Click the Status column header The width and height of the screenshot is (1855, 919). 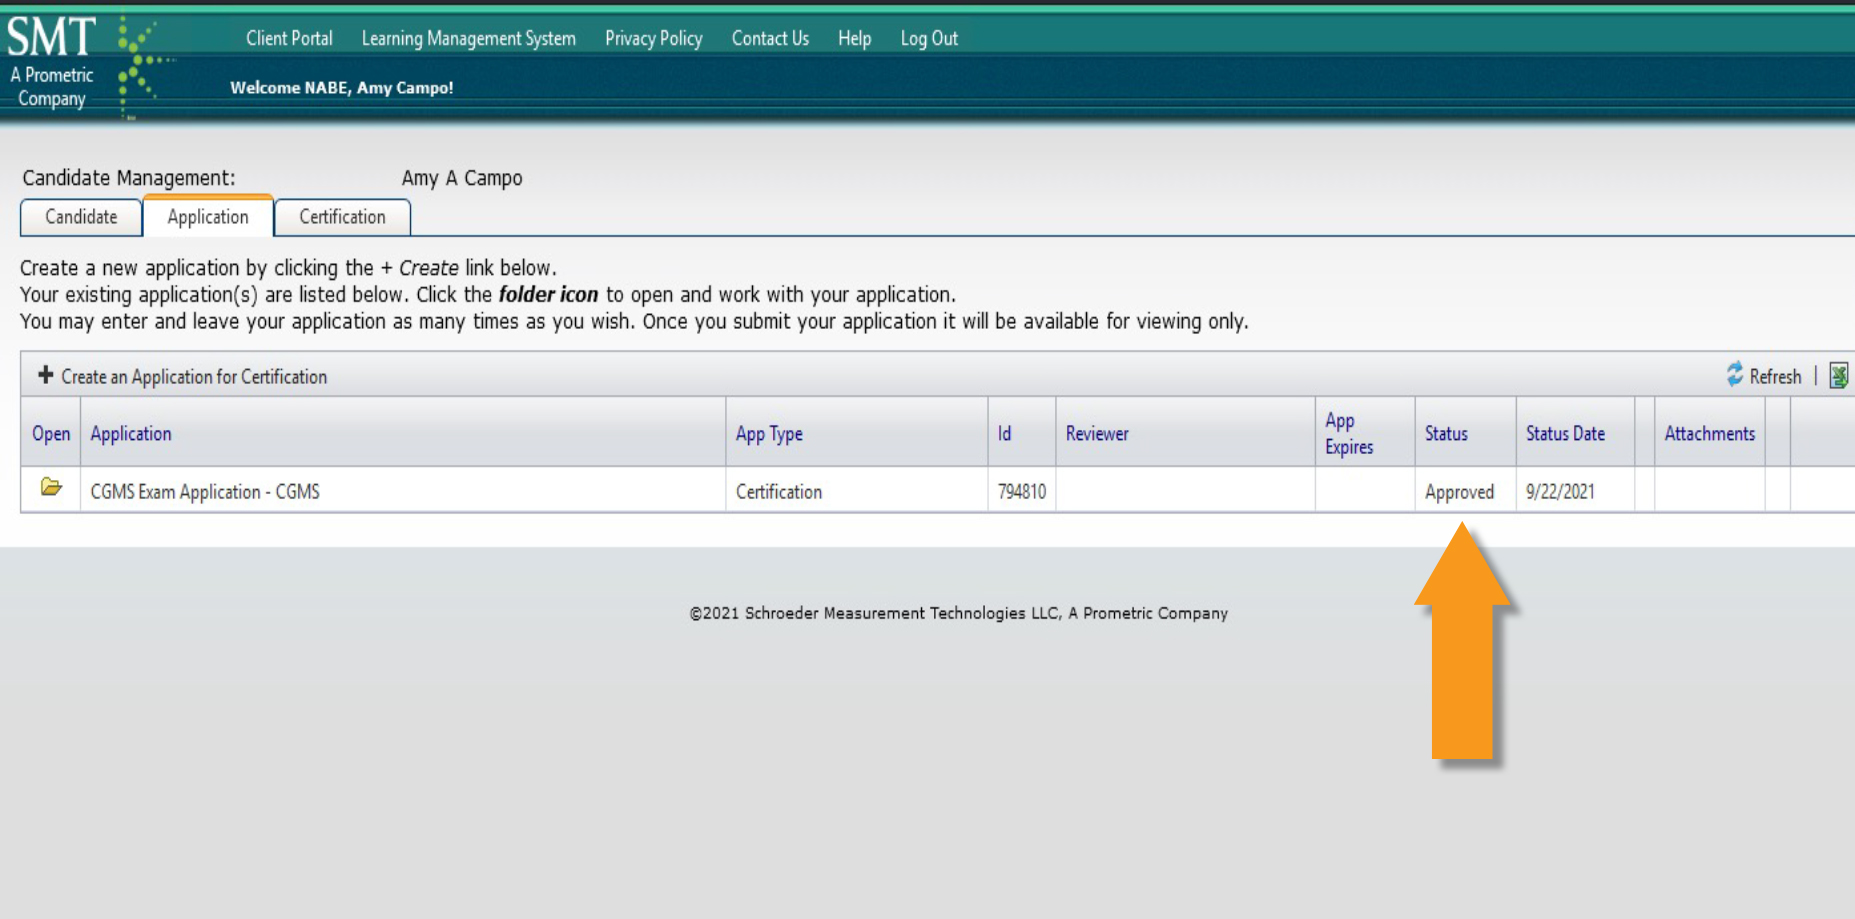1445,433
